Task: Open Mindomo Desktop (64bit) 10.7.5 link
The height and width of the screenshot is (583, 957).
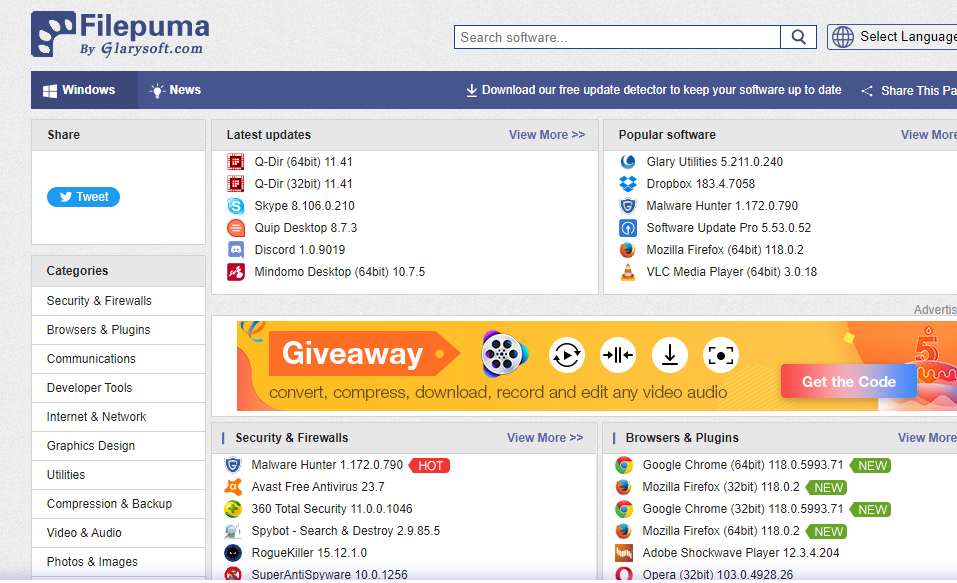Action: [x=340, y=272]
